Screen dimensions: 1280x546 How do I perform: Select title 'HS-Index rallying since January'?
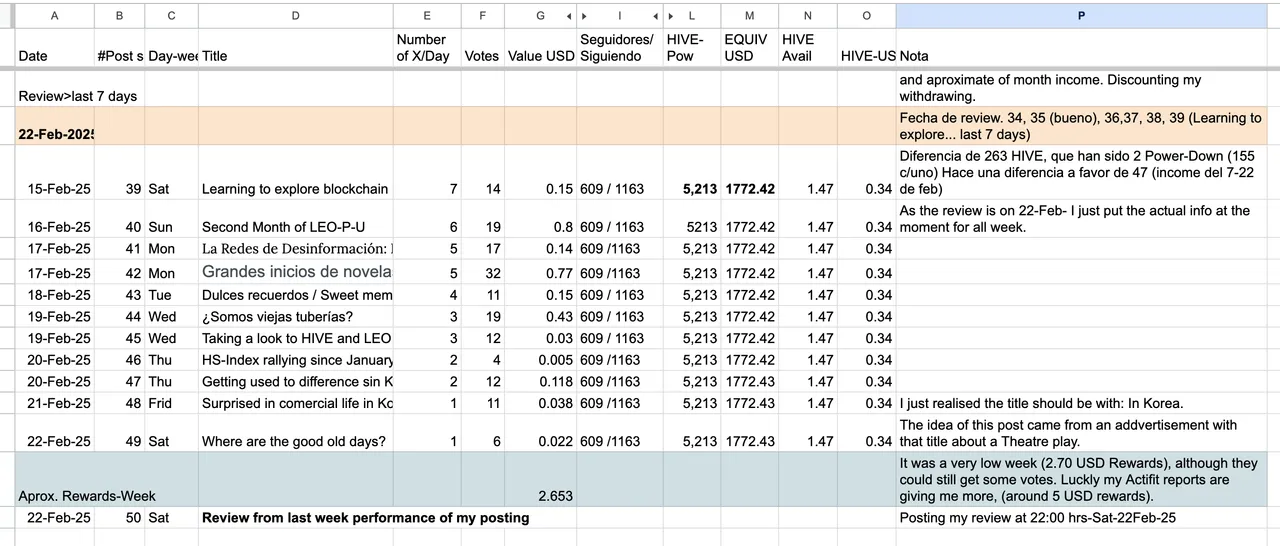(x=295, y=360)
